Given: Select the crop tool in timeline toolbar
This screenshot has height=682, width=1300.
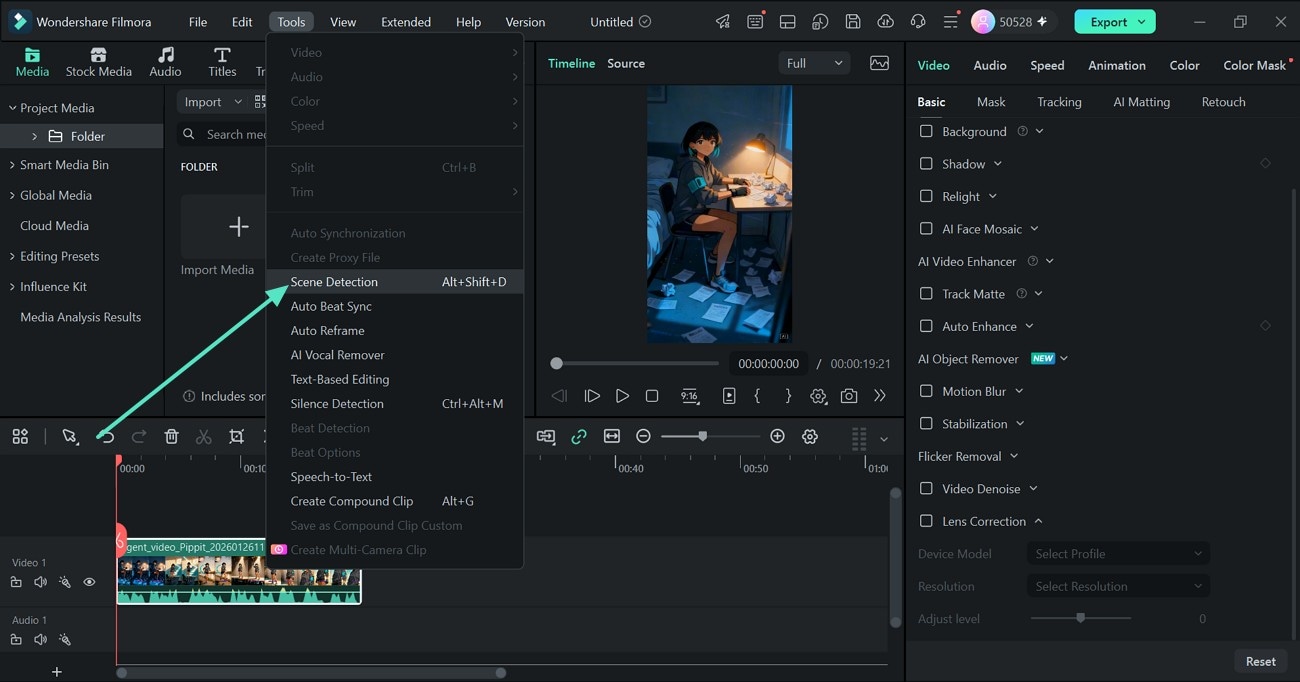Looking at the screenshot, I should point(236,437).
